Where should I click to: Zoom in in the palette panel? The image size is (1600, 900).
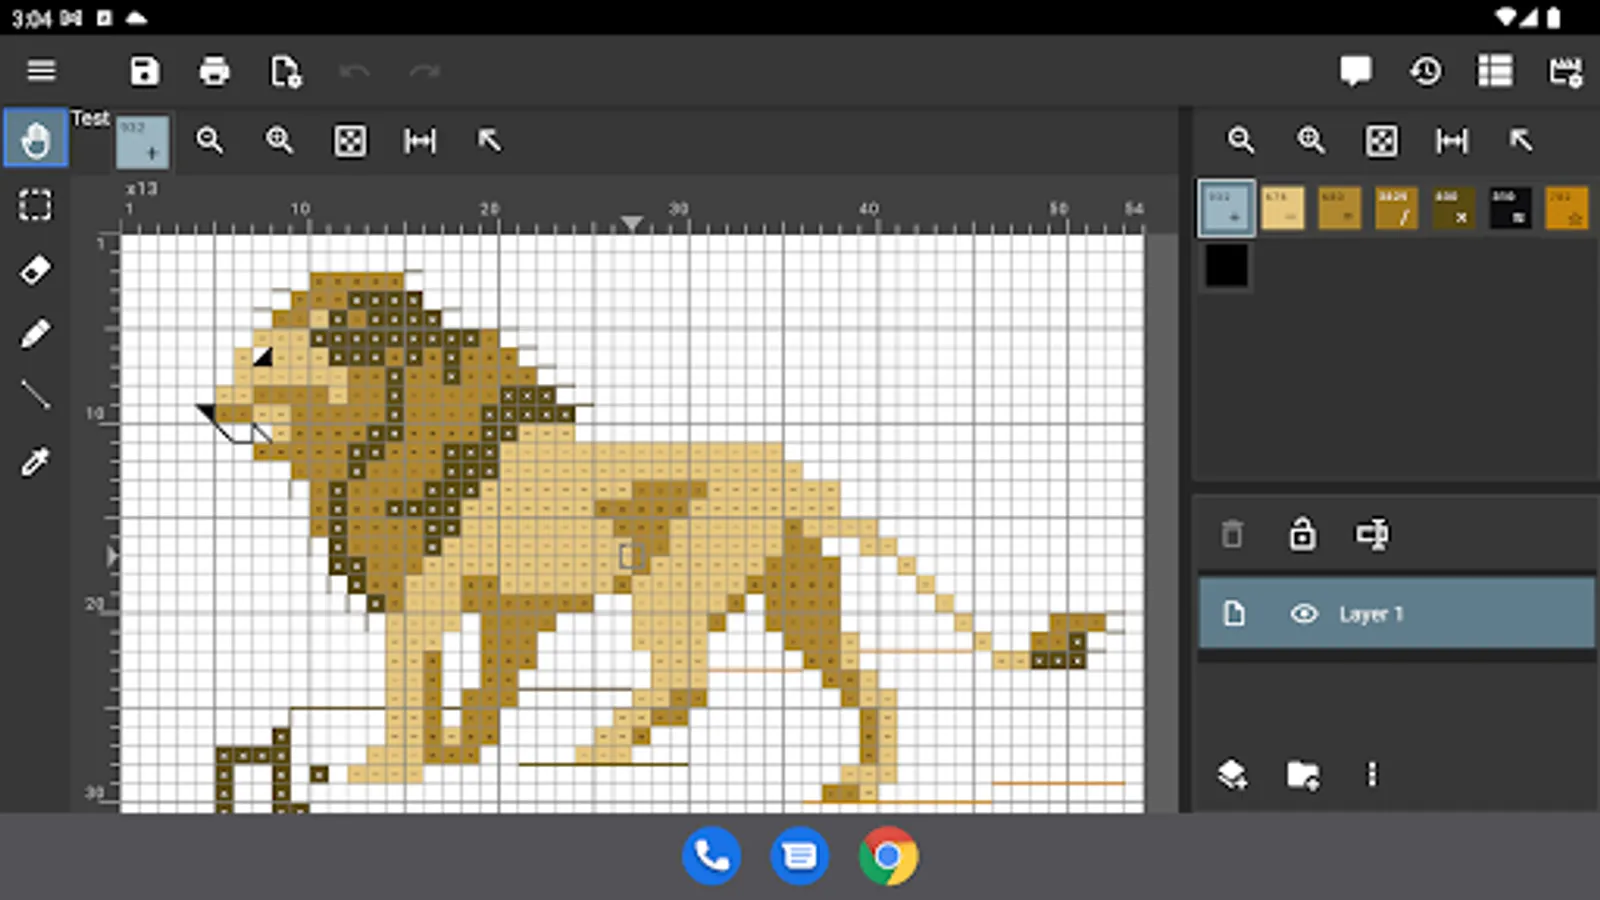(x=1311, y=140)
